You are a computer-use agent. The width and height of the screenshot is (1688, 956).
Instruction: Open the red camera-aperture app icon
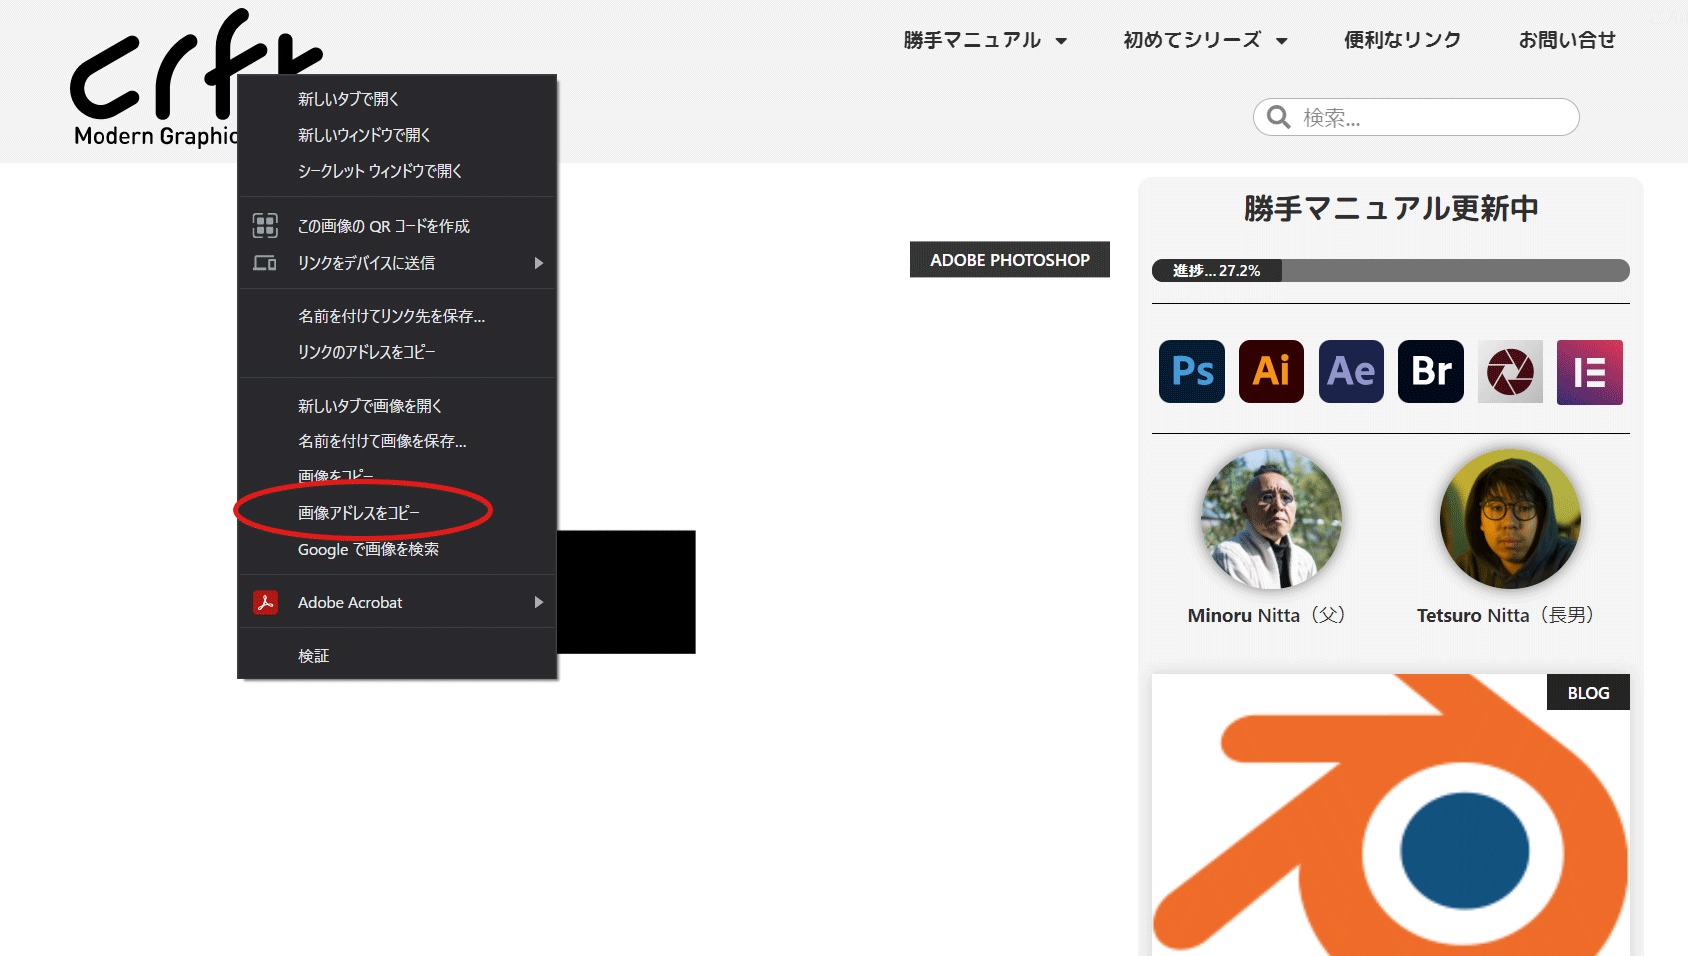(x=1510, y=371)
